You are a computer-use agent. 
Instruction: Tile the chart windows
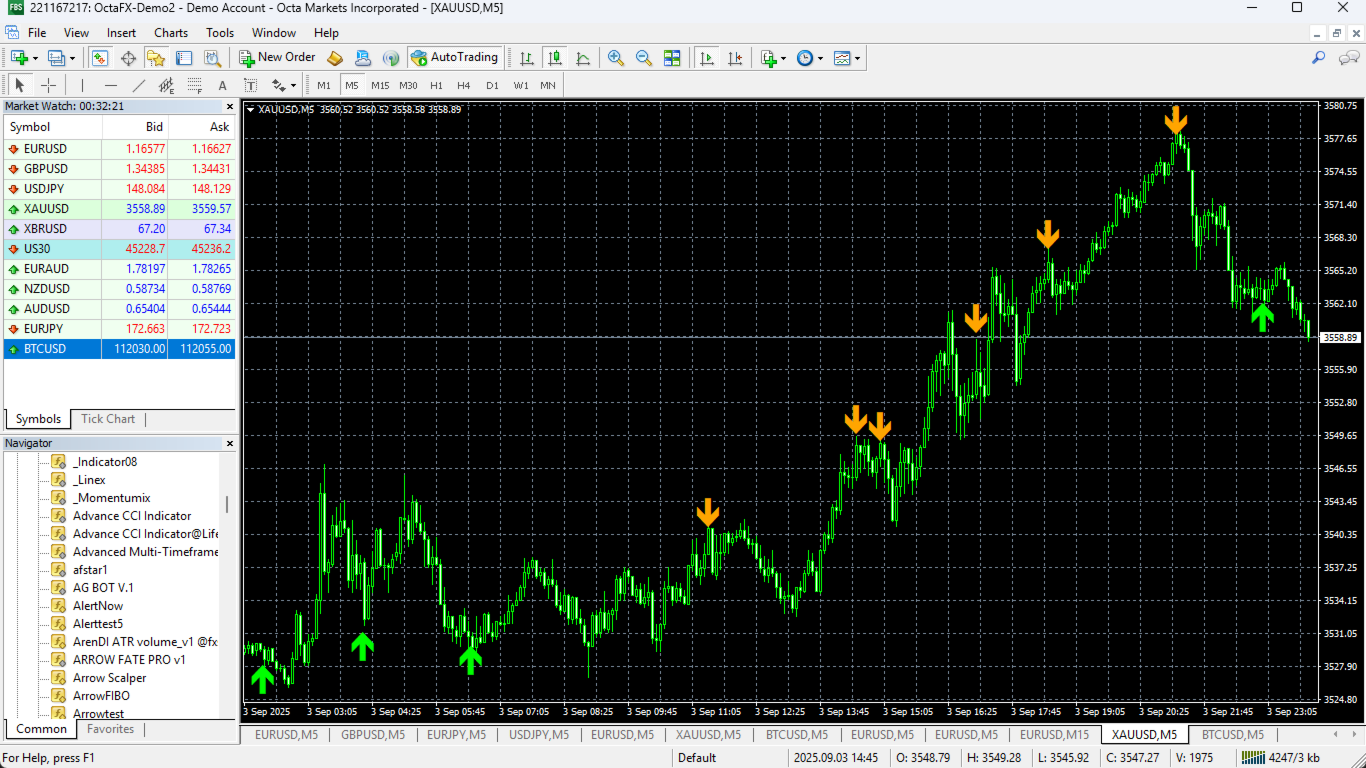tap(672, 58)
